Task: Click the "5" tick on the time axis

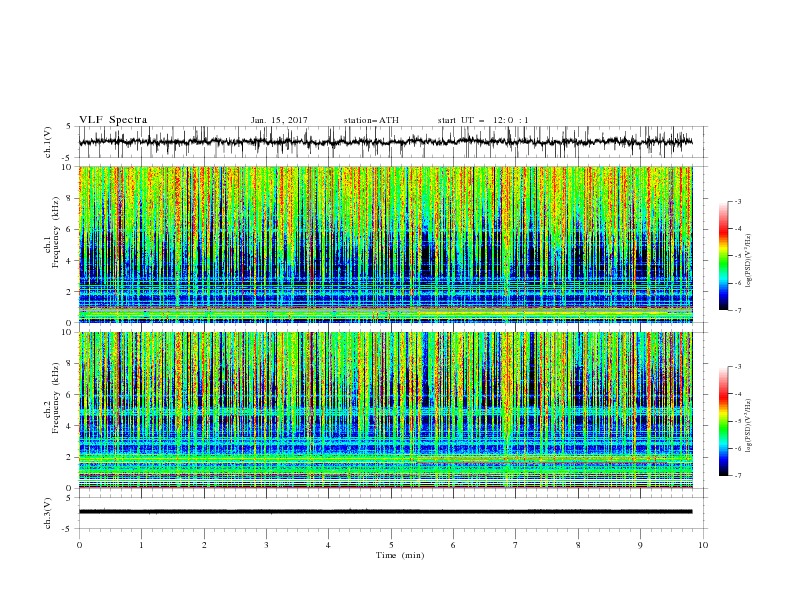Action: (391, 545)
